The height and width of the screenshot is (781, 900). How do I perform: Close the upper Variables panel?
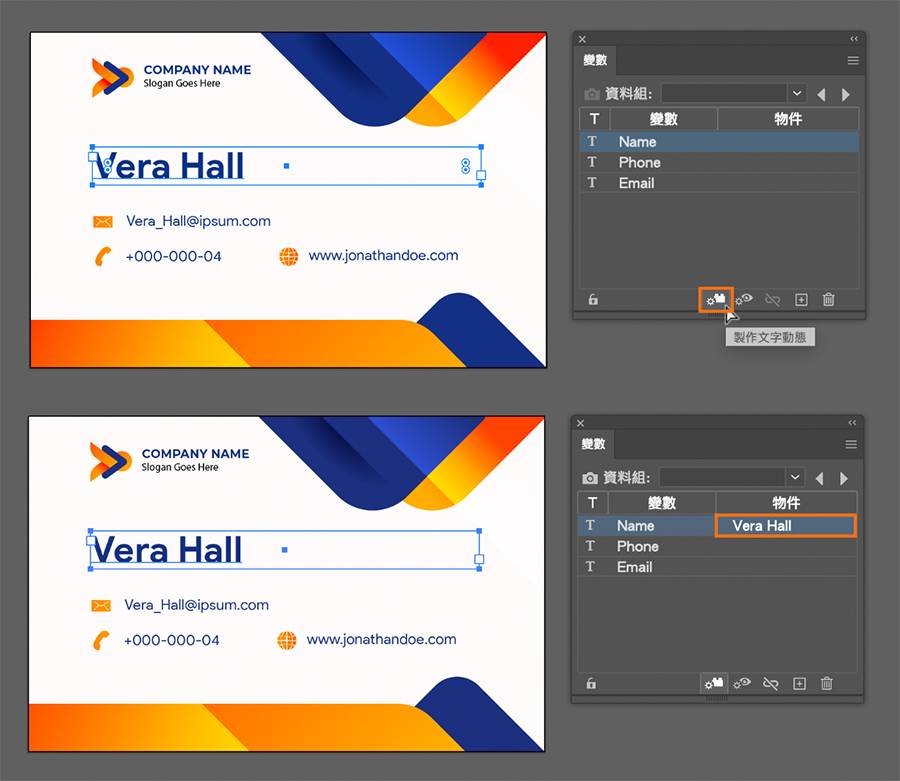pos(583,39)
